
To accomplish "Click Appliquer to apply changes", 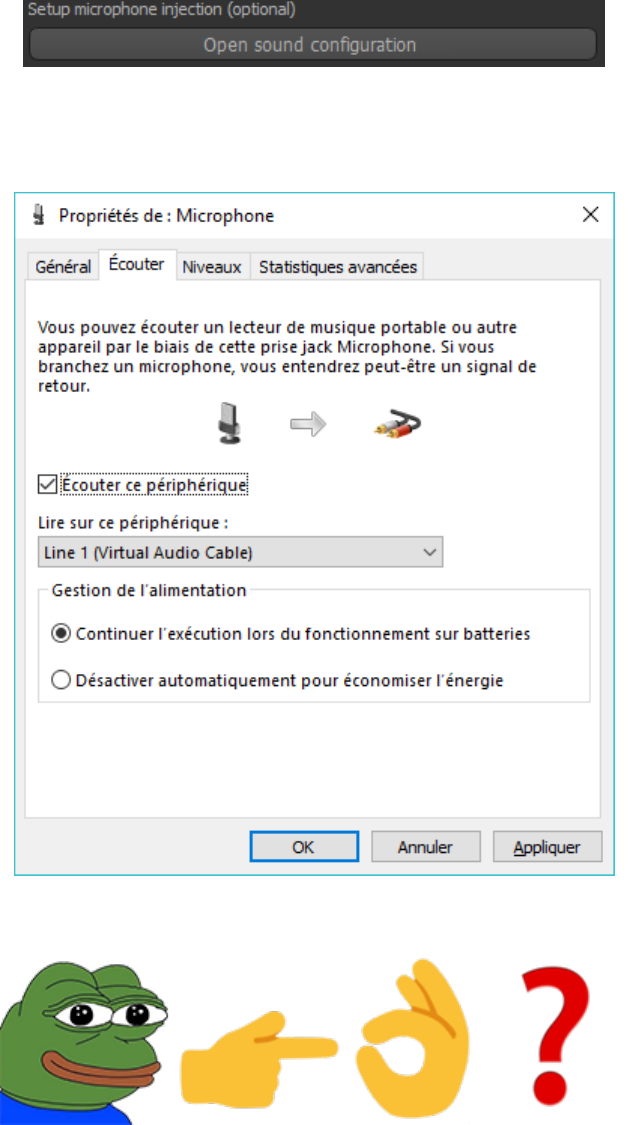I will [547, 847].
